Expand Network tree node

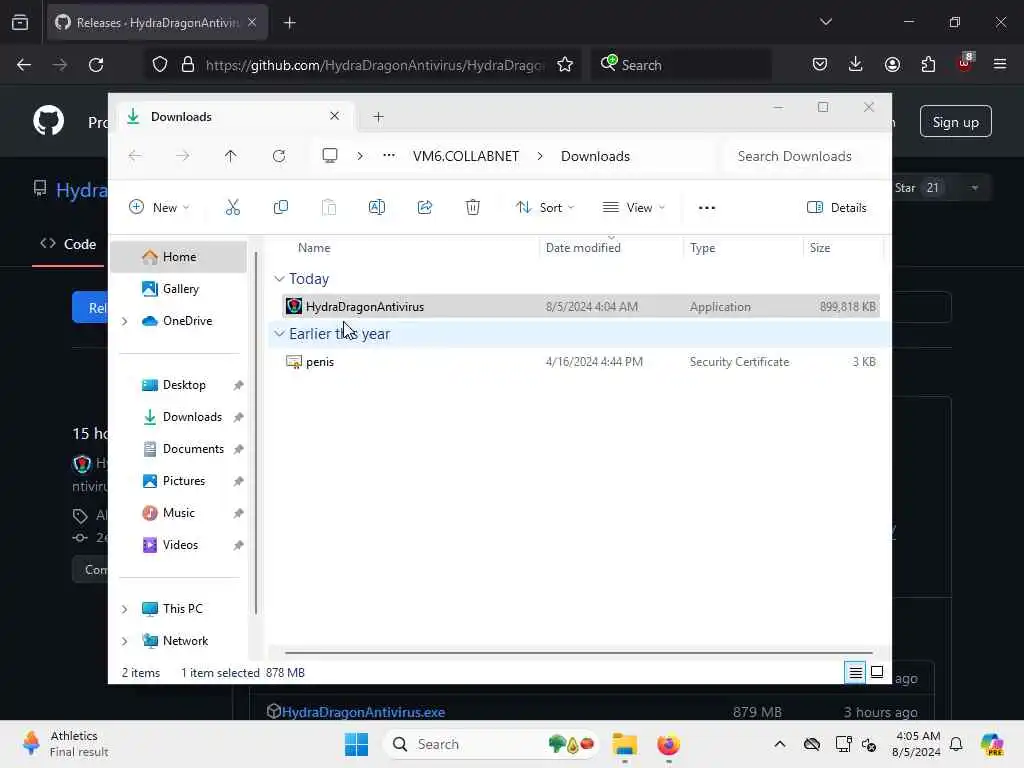click(125, 641)
